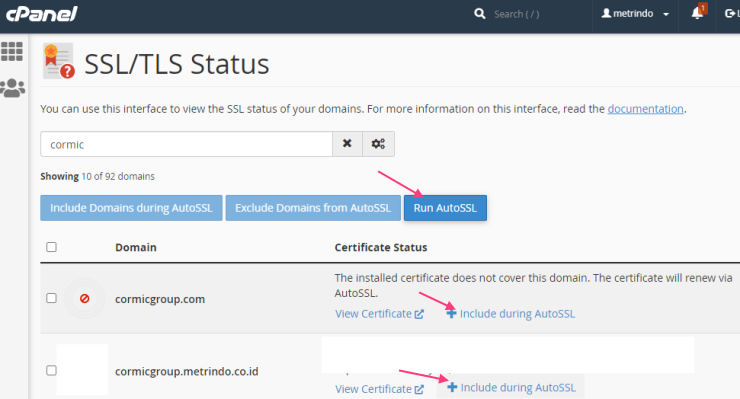Click the red blocked status icon for cormicgroup.com
Viewport: 740px width, 399px height.
click(84, 298)
